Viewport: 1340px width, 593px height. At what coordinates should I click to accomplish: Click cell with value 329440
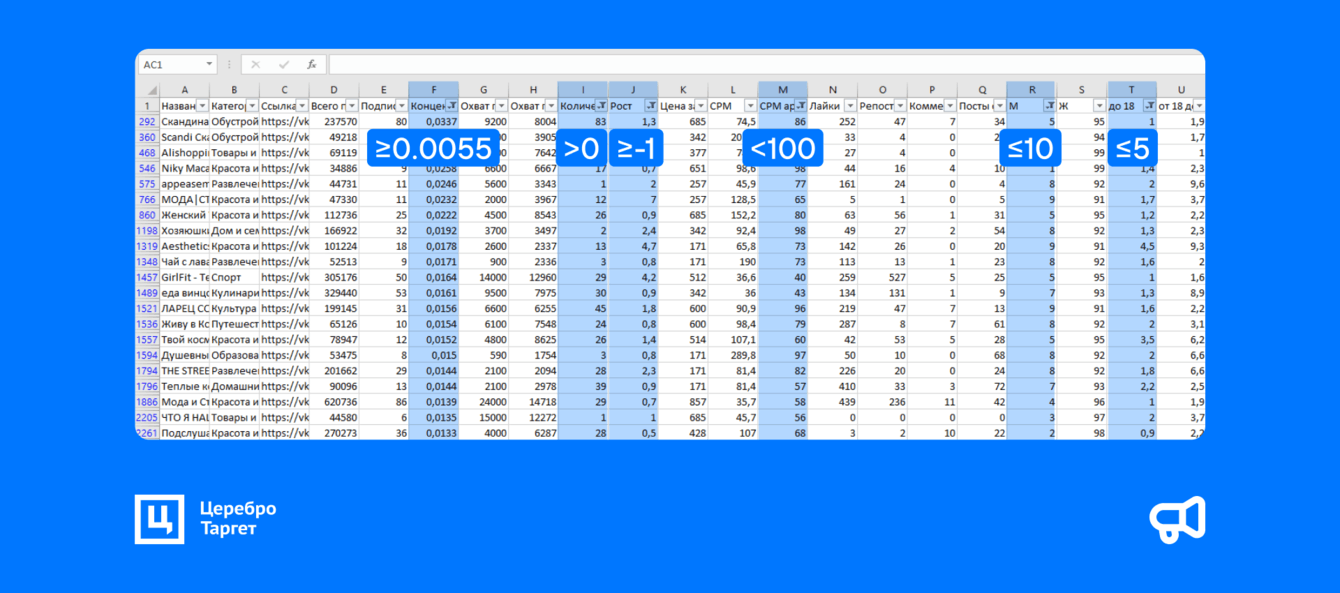(x=333, y=293)
